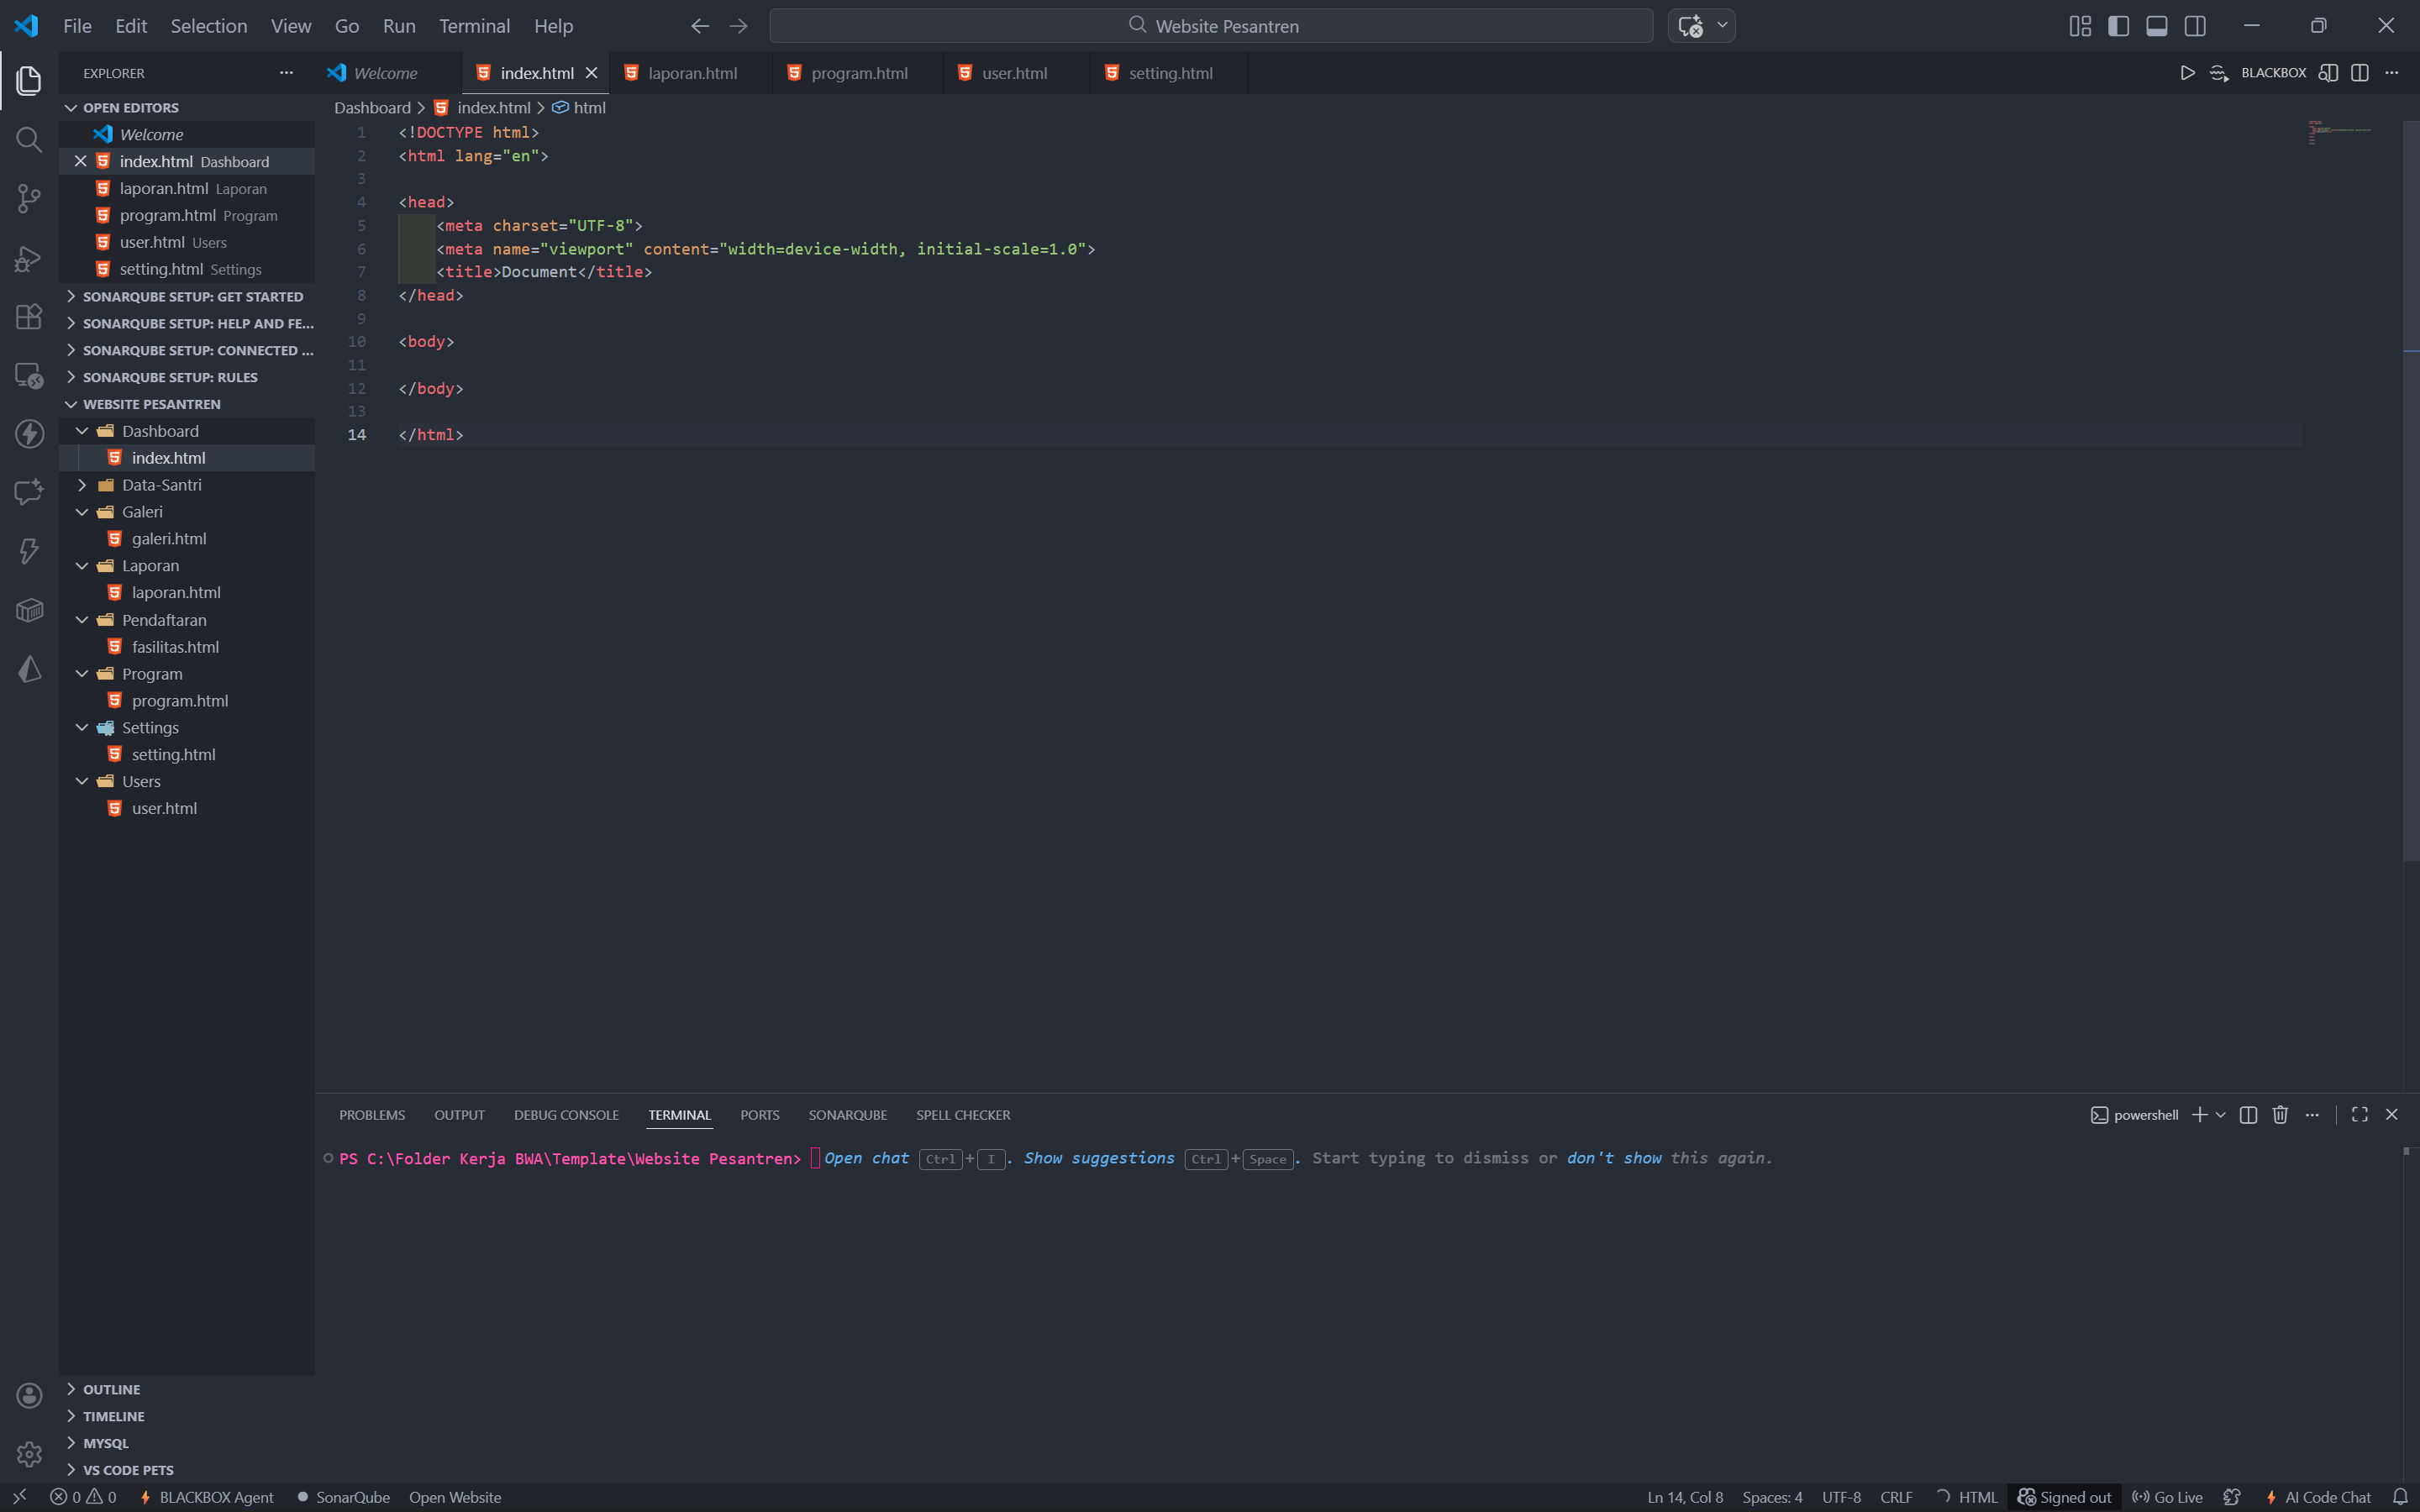Click the Run code play icon
Image resolution: width=2420 pixels, height=1512 pixels.
tap(2187, 73)
